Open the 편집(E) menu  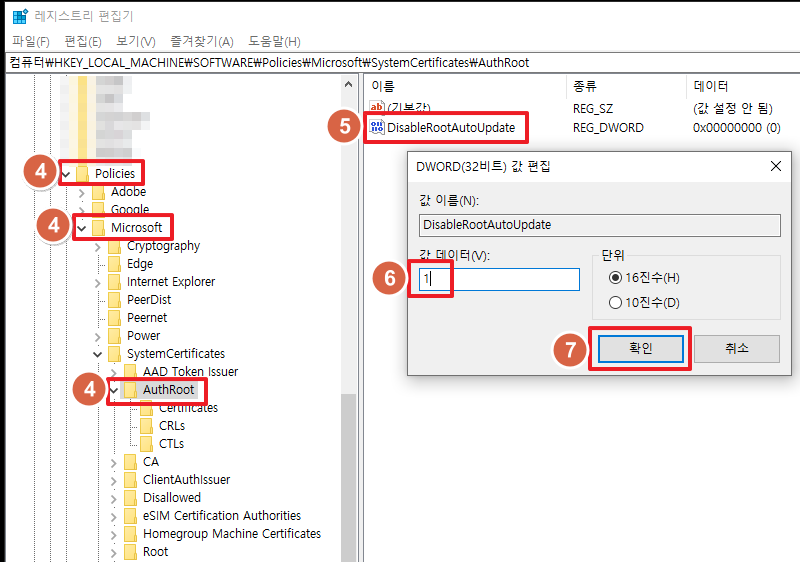coord(83,41)
